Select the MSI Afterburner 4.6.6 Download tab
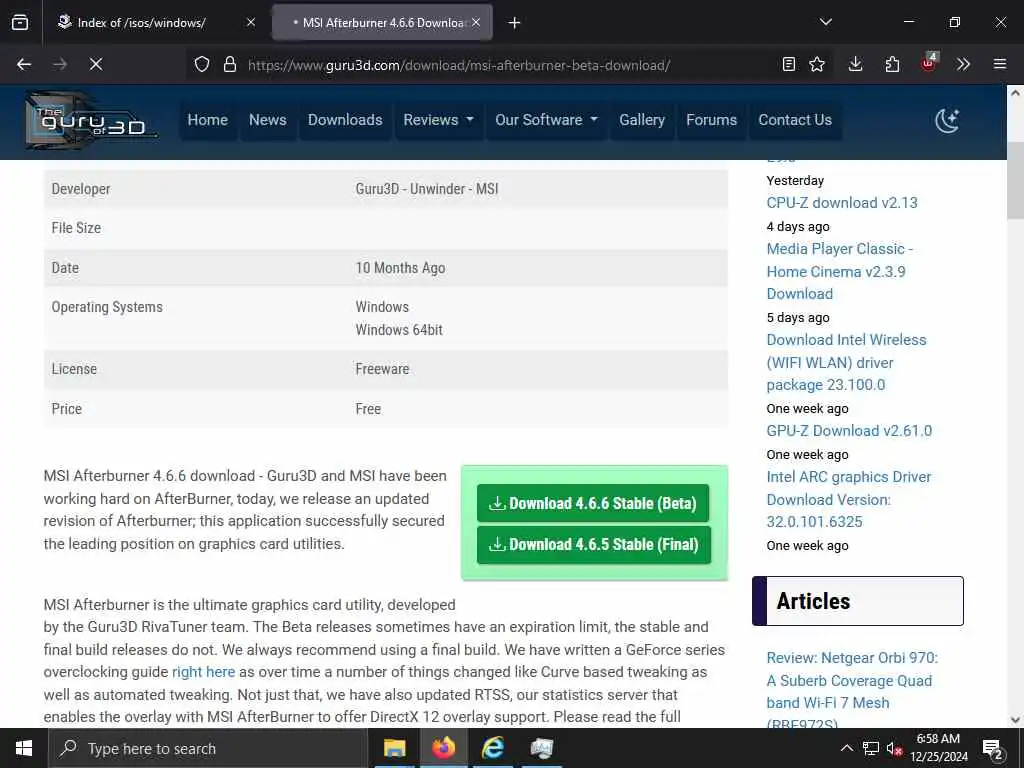Viewport: 1024px width, 768px height. click(x=382, y=23)
